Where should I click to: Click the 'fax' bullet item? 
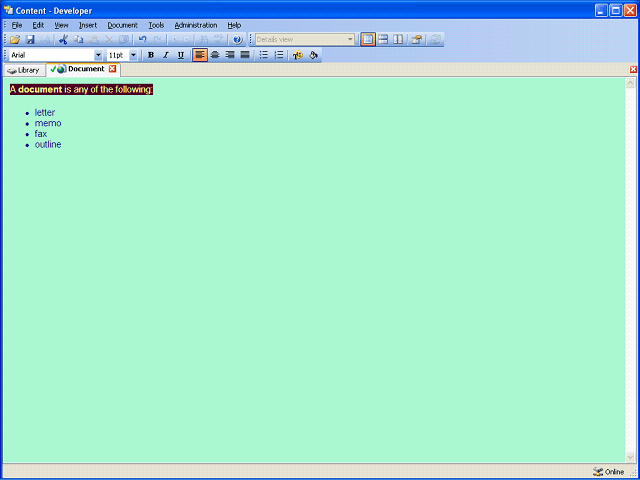click(41, 134)
